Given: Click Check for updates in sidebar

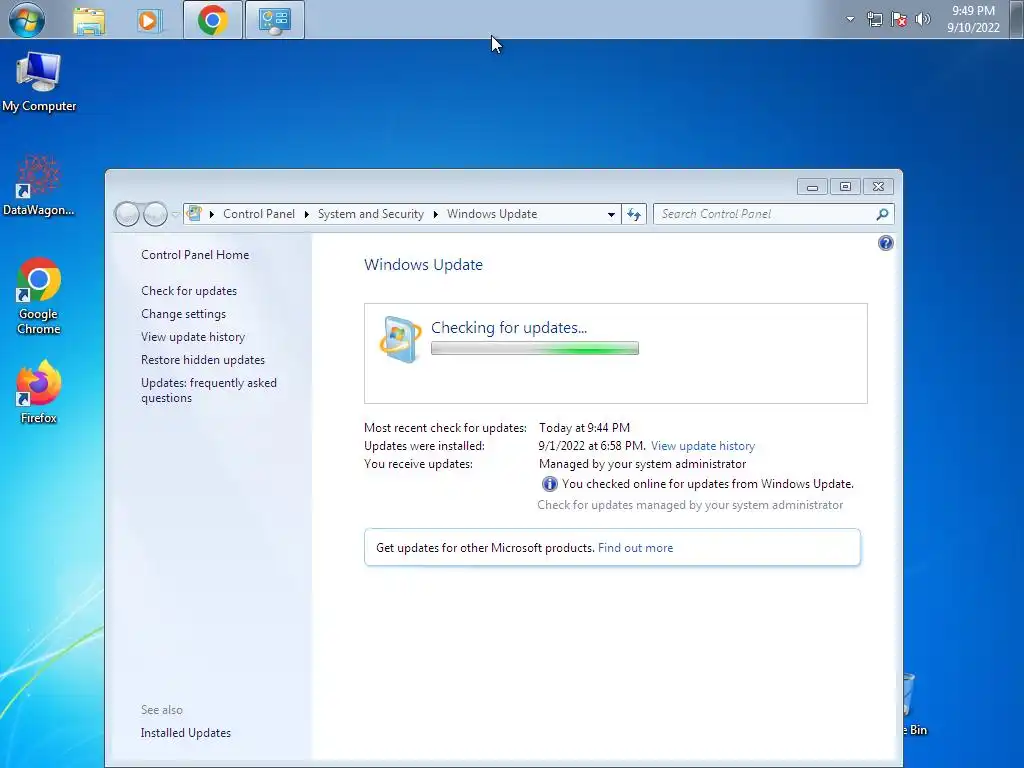Looking at the screenshot, I should [x=189, y=291].
